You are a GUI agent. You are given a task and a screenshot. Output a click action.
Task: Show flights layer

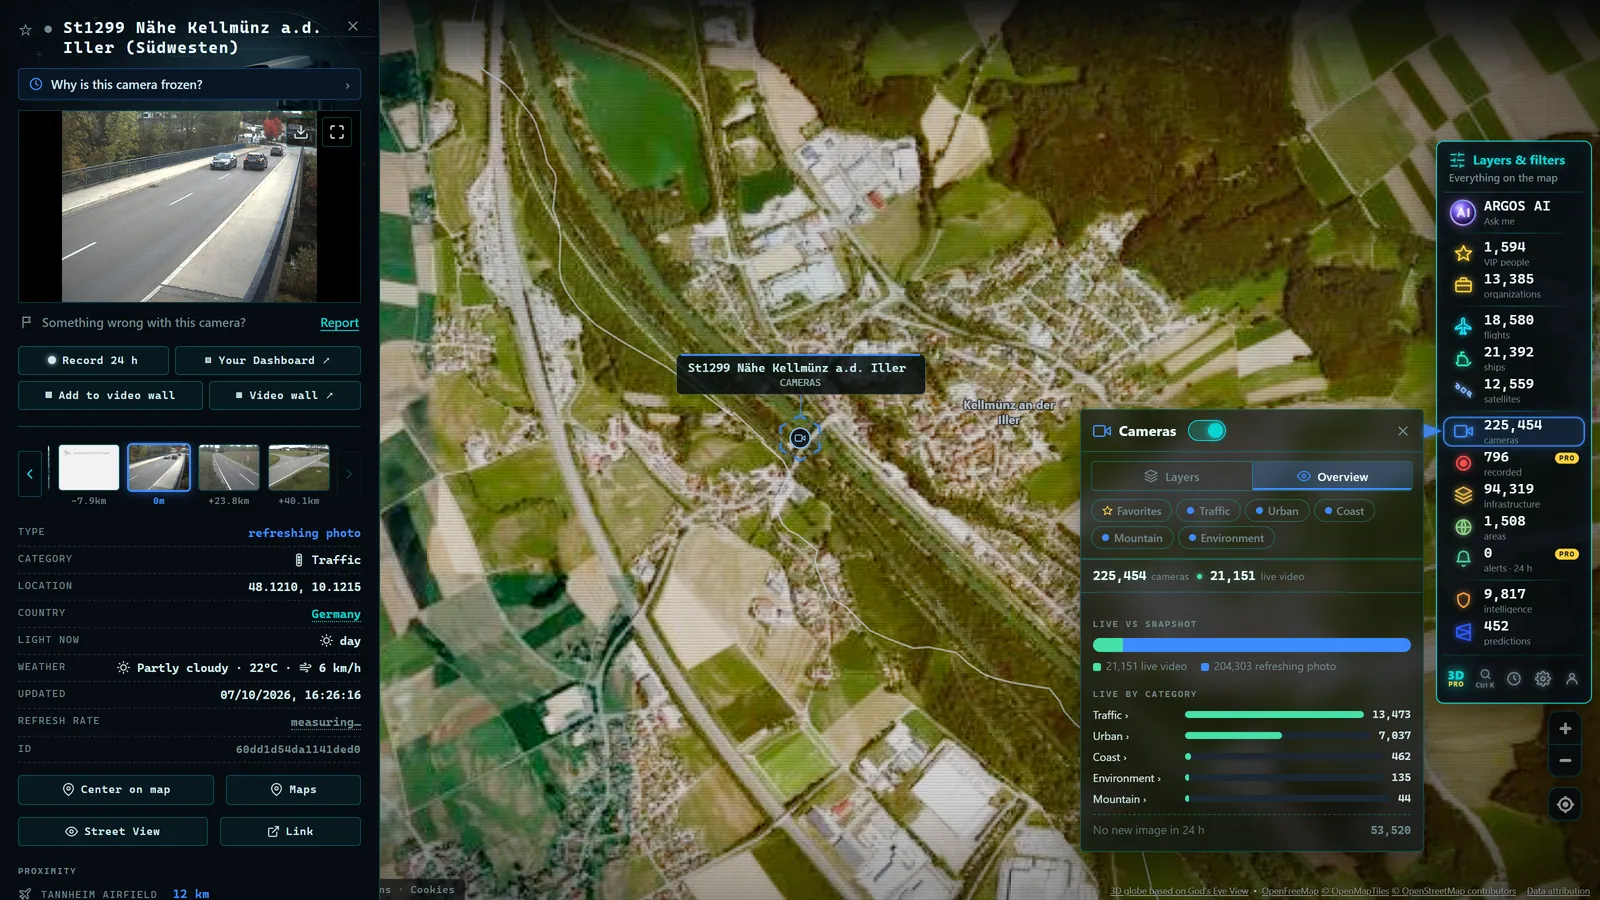point(1513,326)
